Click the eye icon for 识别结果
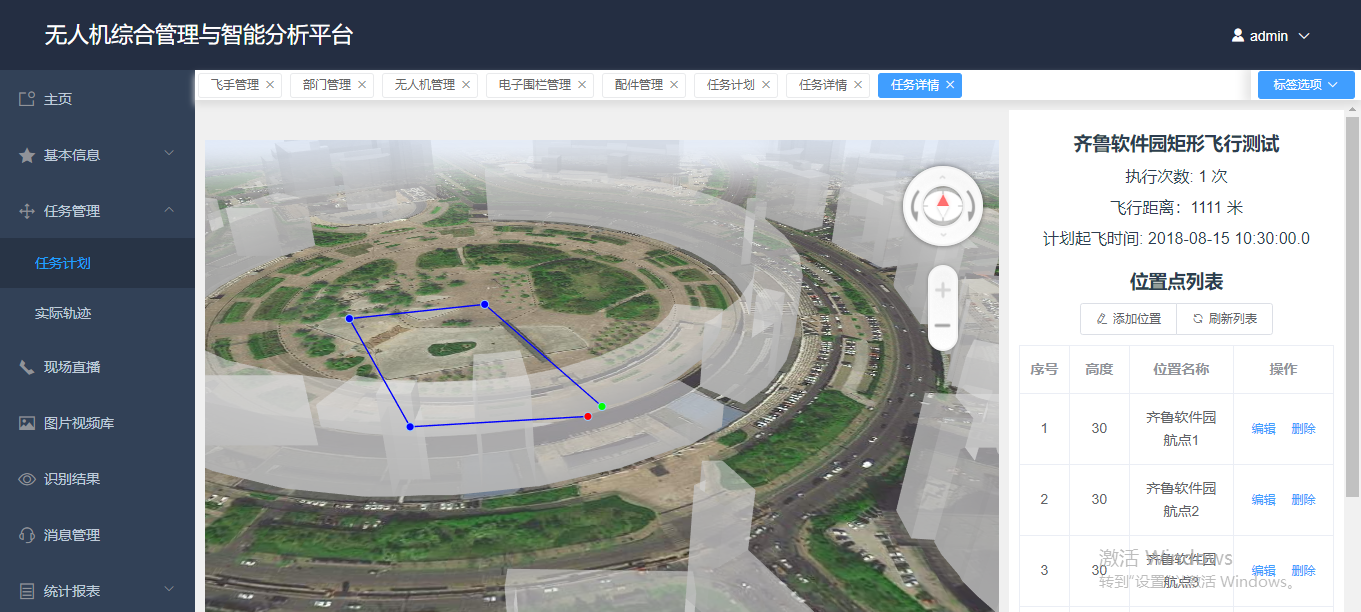1361x612 pixels. (x=27, y=479)
